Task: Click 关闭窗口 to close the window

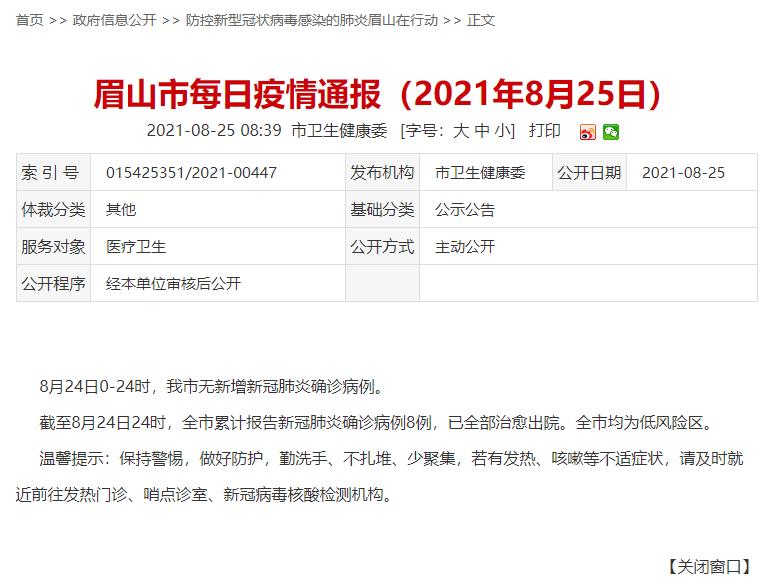Action: (x=709, y=566)
